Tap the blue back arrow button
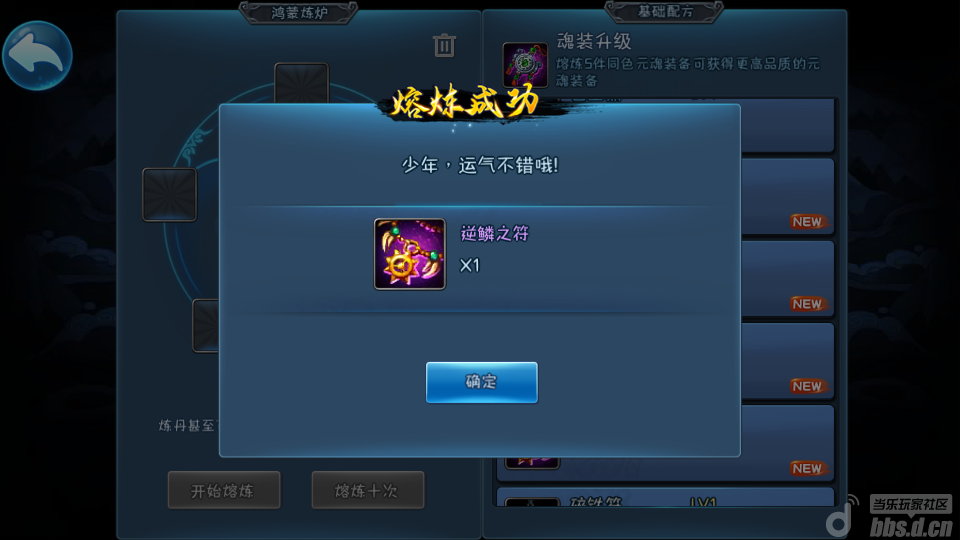The width and height of the screenshot is (960, 540). pos(37,56)
